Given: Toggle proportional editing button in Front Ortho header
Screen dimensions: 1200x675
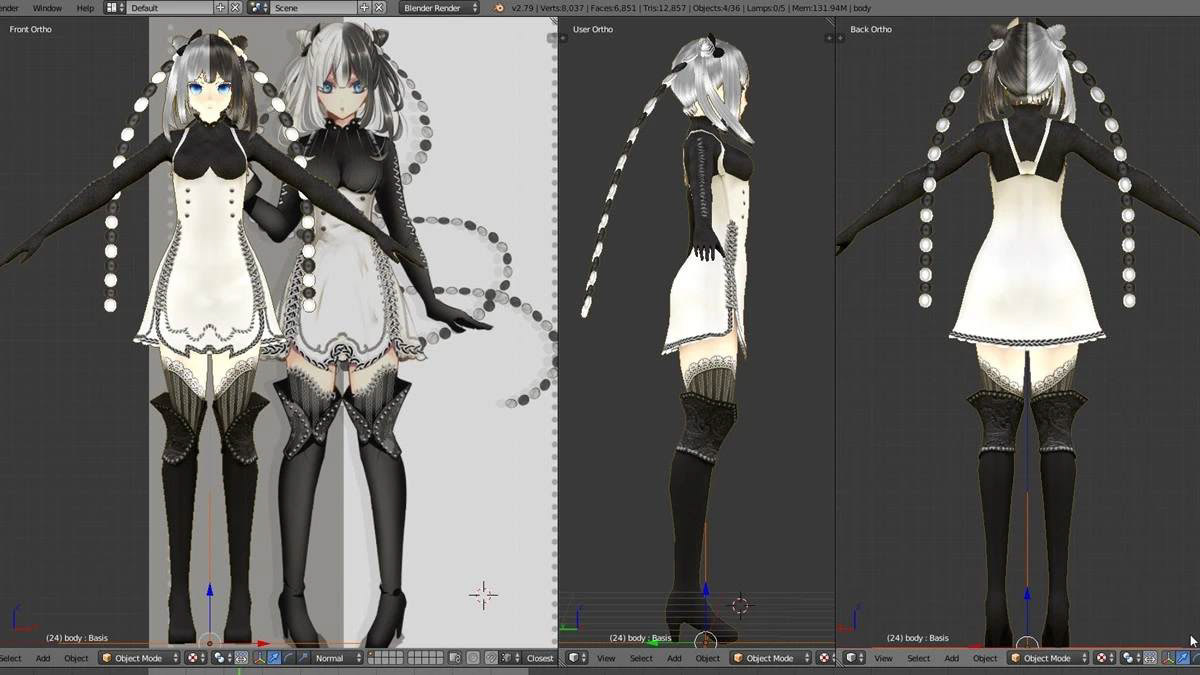Looking at the screenshot, I should (x=473, y=658).
